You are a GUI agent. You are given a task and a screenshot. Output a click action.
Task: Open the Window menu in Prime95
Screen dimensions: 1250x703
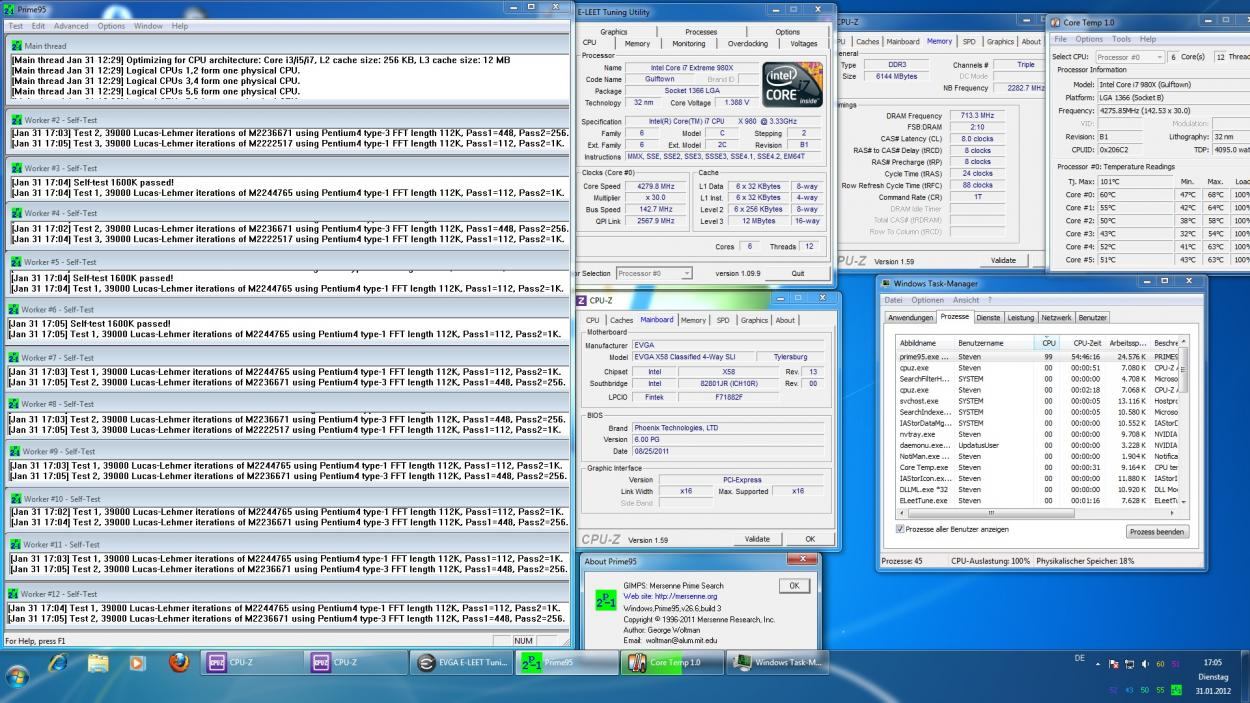coord(148,26)
